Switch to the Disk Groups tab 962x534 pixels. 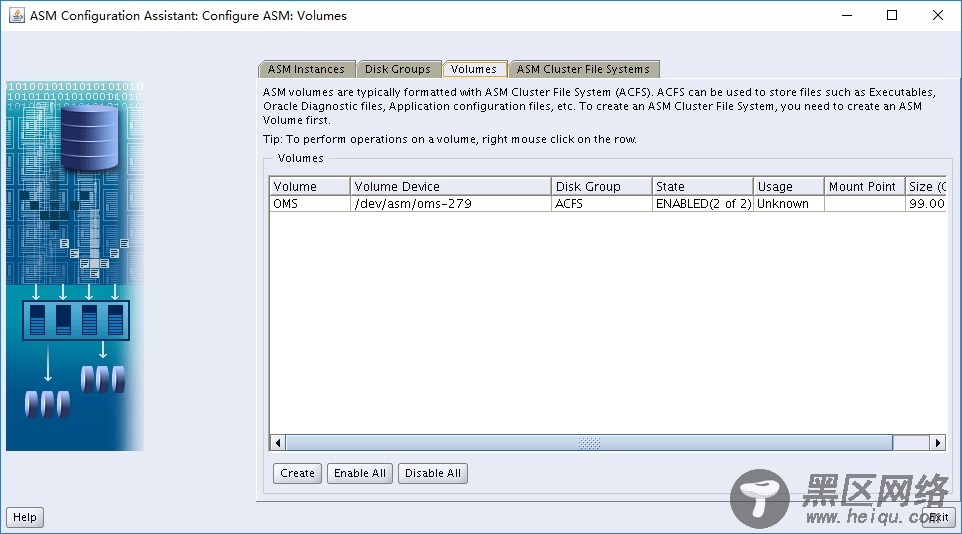(x=398, y=69)
